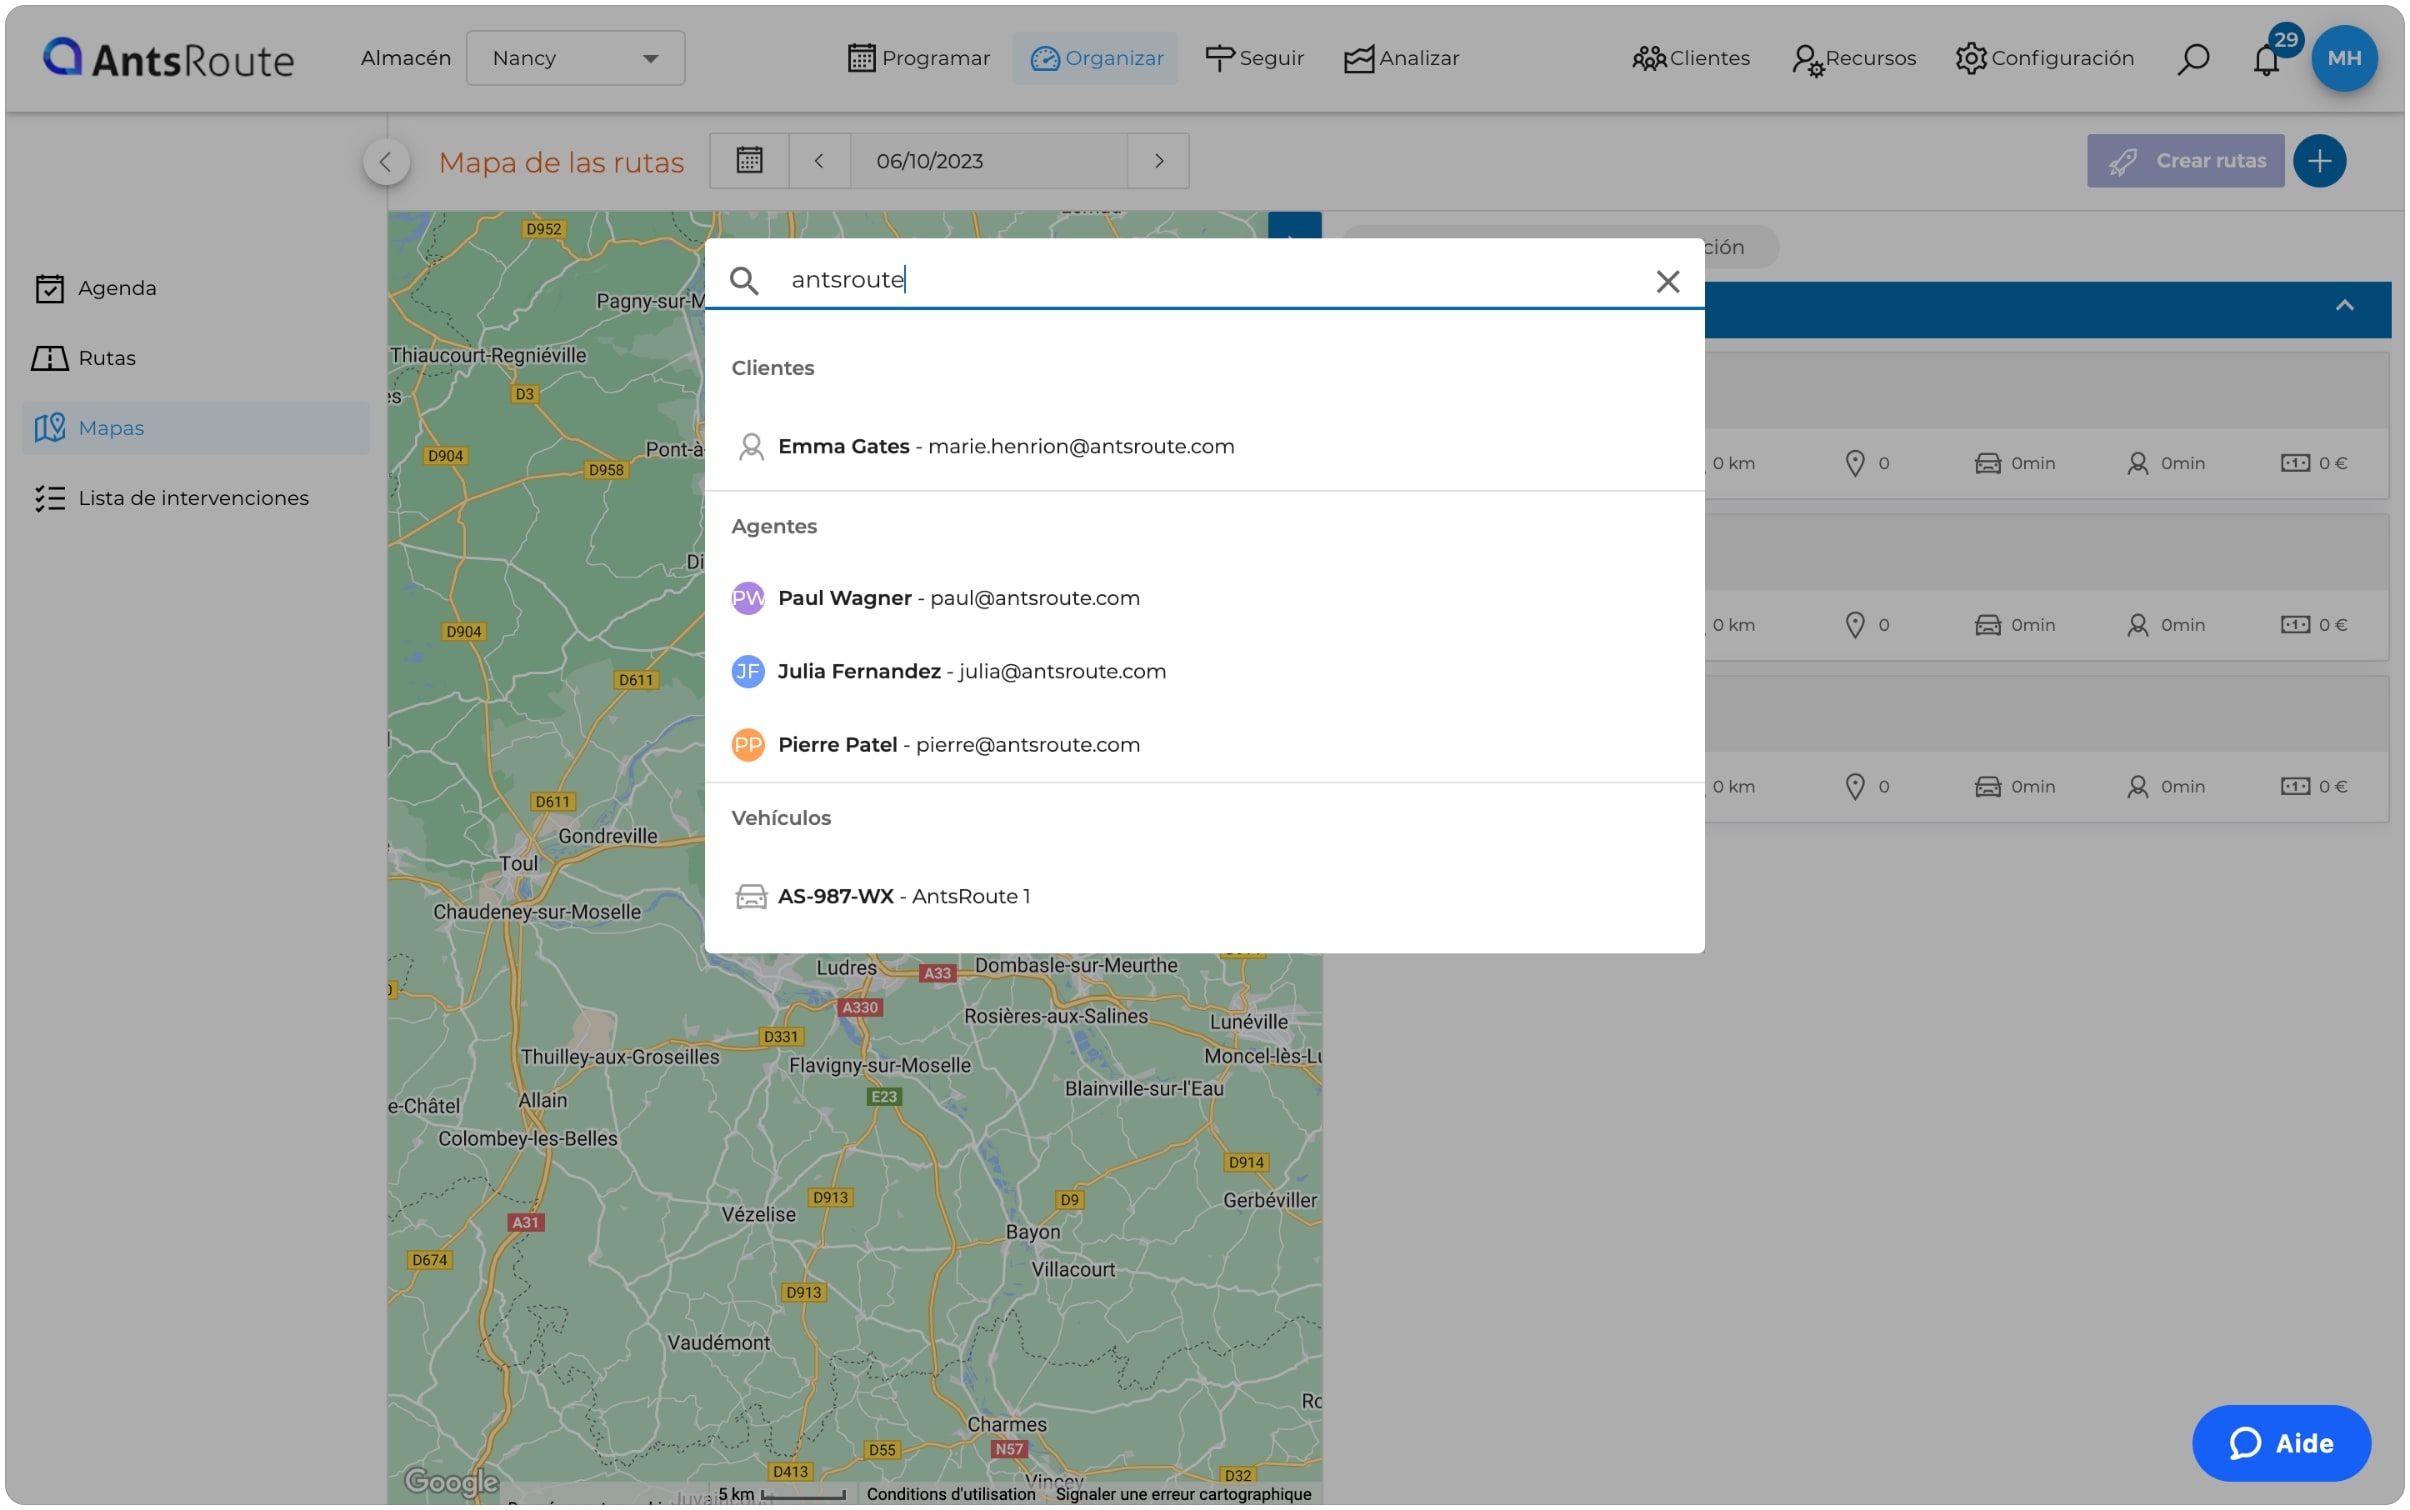Select Mapas in the sidebar
Viewport: 2410px width, 1510px height.
(x=196, y=428)
